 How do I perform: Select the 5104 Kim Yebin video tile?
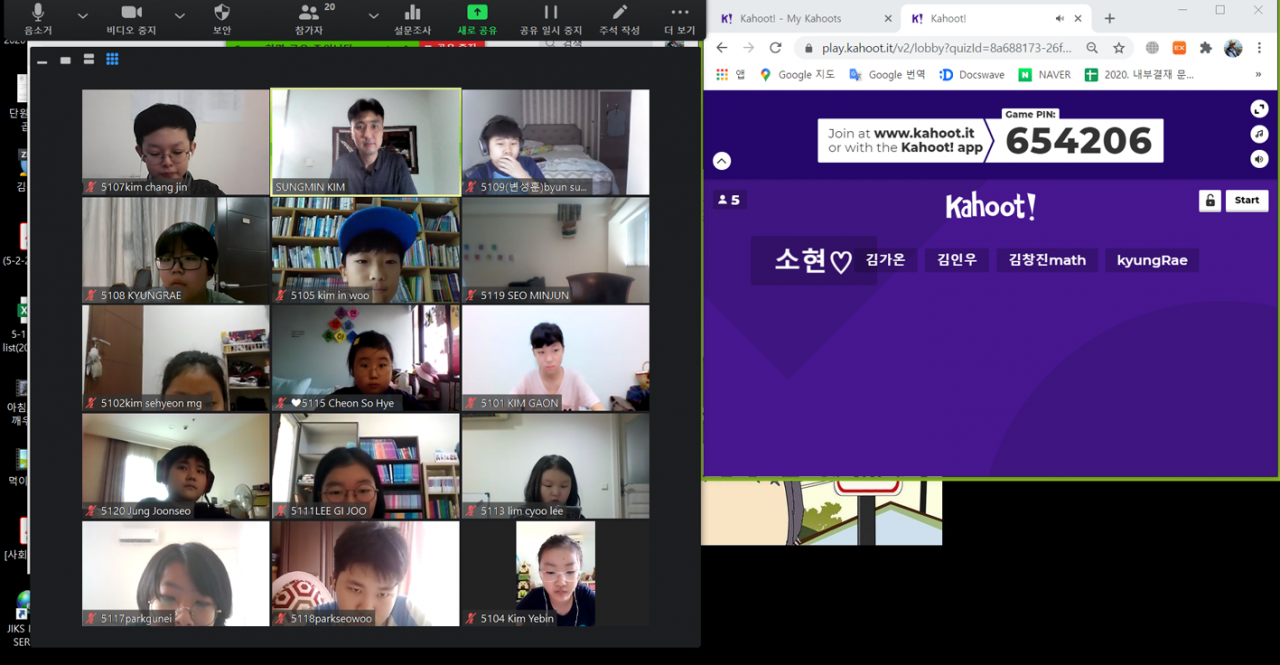[555, 574]
